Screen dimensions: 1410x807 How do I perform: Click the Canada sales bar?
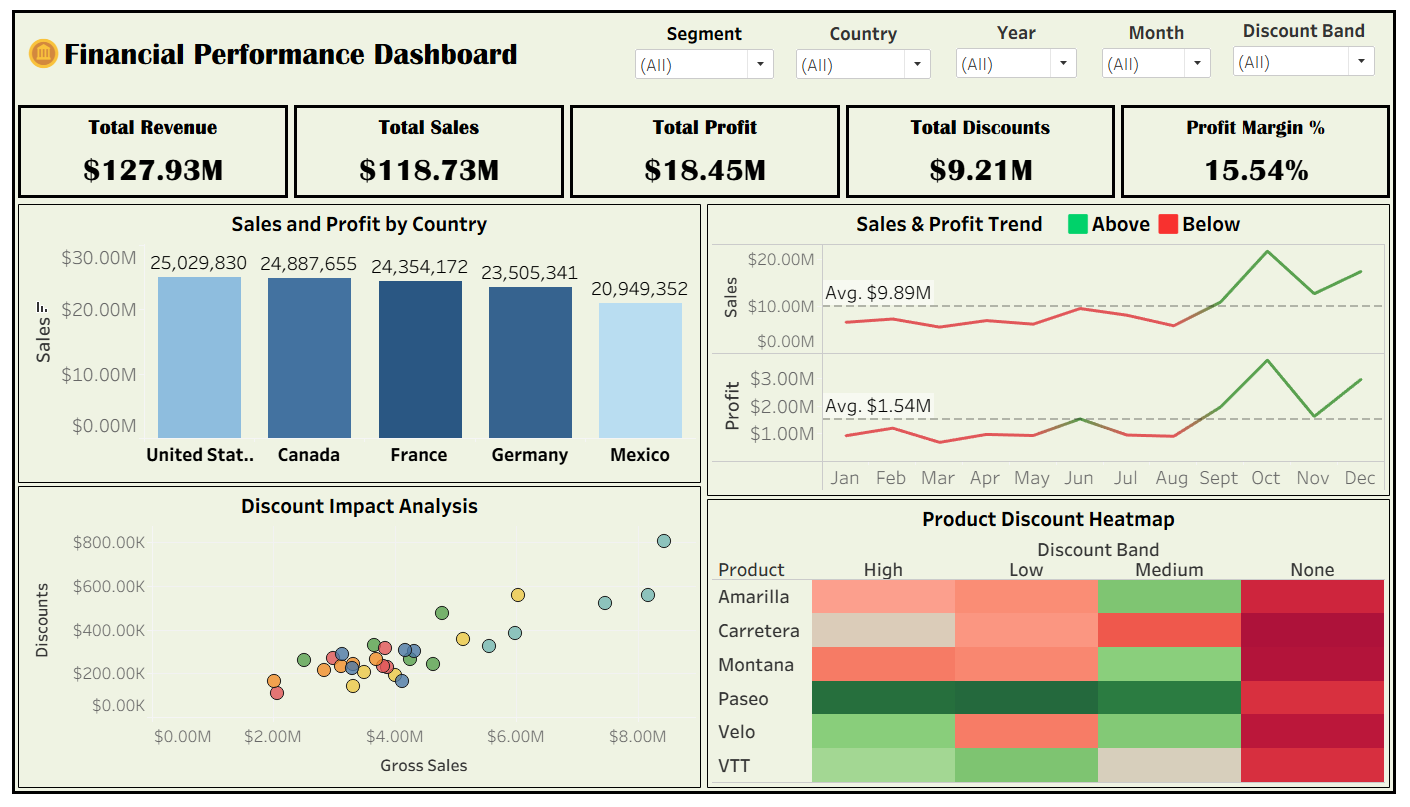[x=309, y=358]
